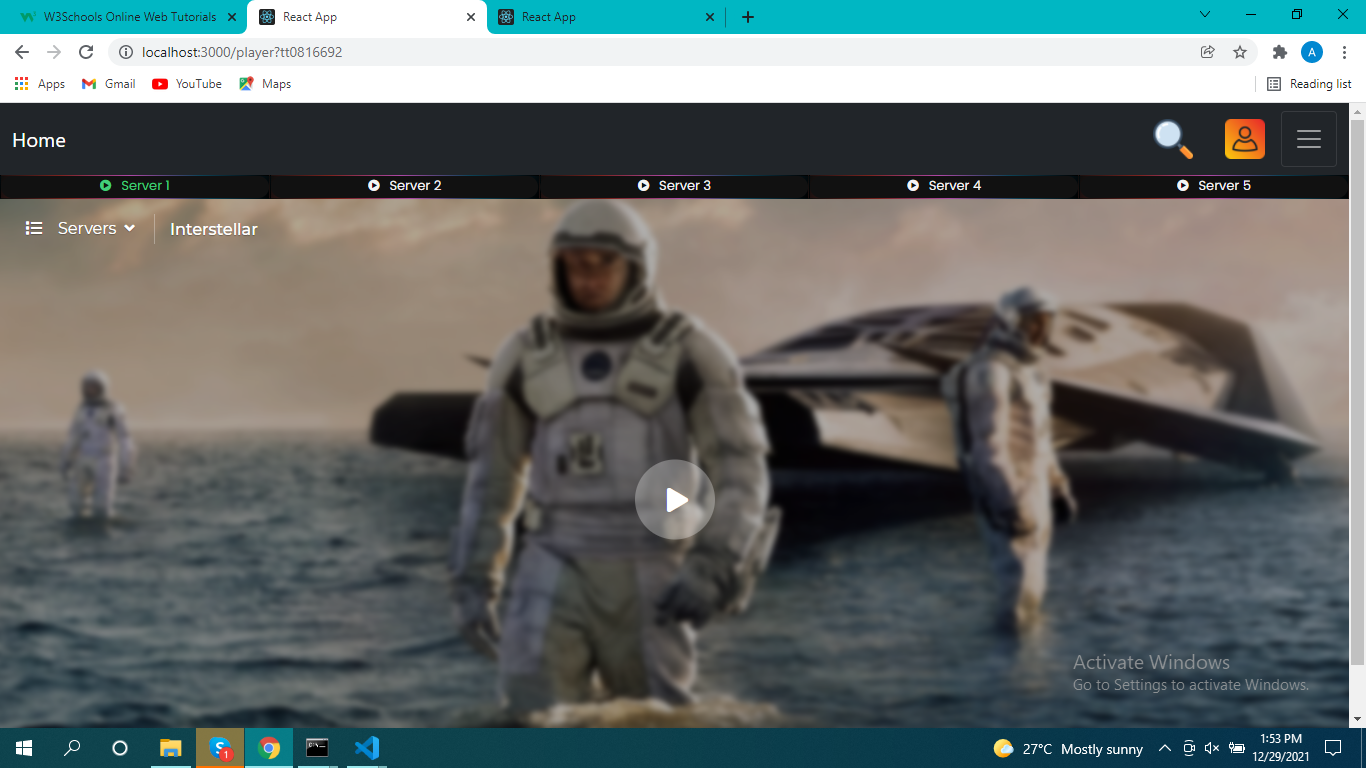Close the active React App tab

click(x=472, y=17)
